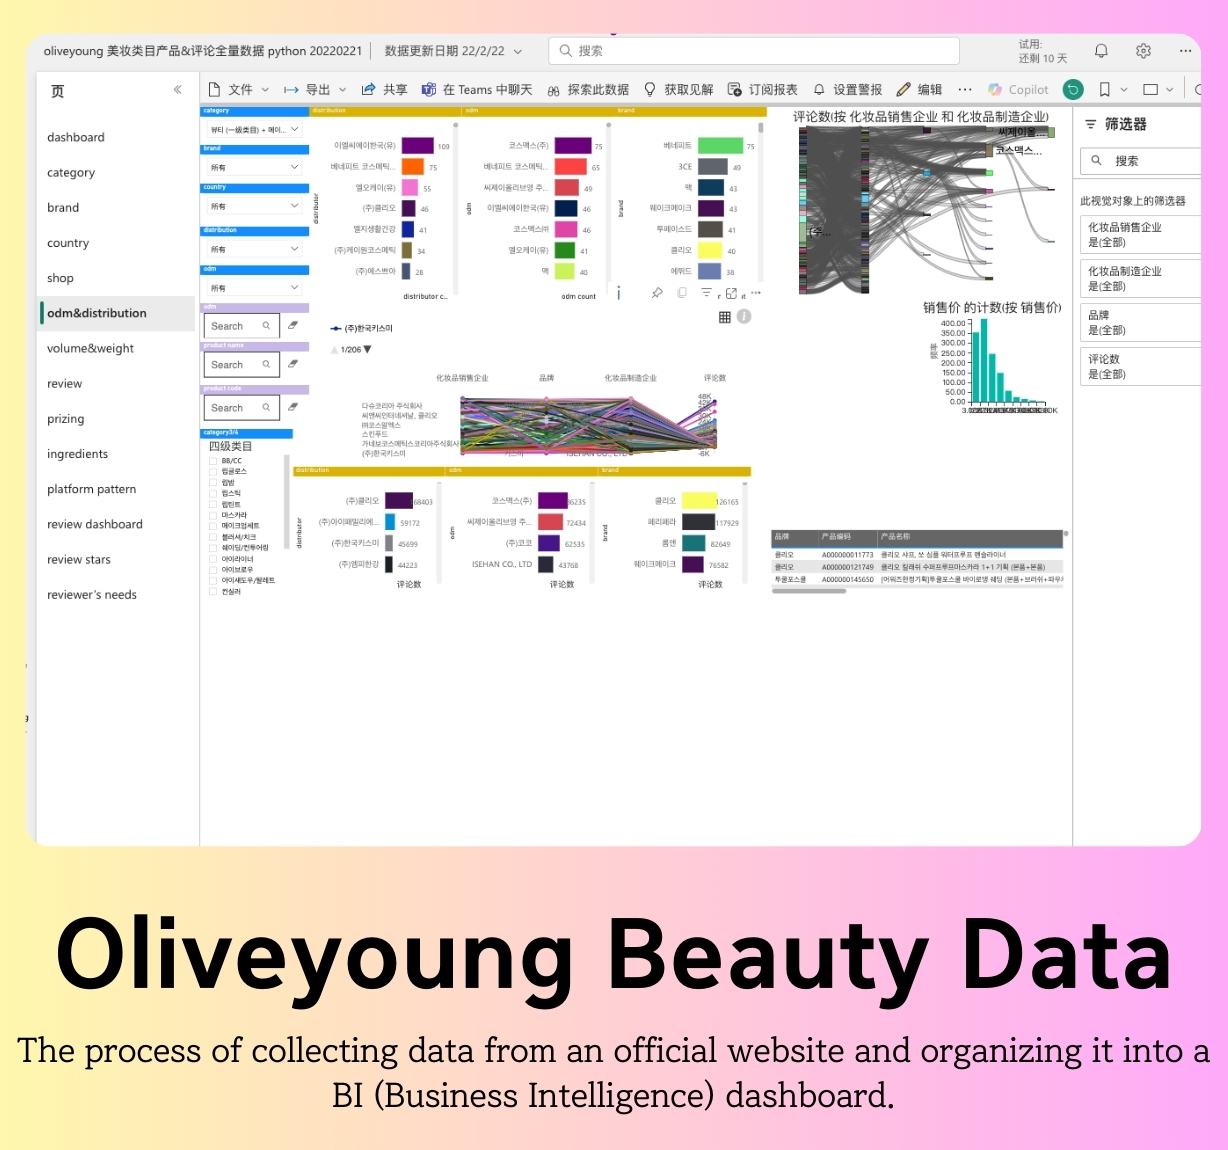Check the 컨실러 category checkbox
This screenshot has width=1228, height=1150.
213,592
